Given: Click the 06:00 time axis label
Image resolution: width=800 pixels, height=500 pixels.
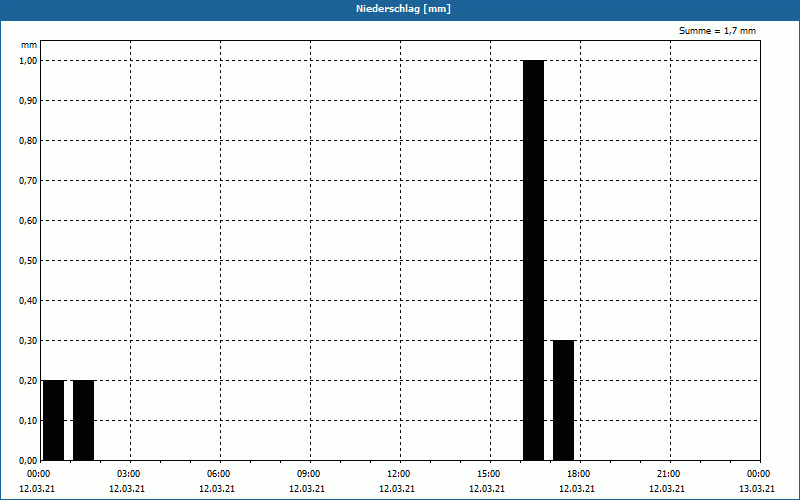Looking at the screenshot, I should click(219, 474).
